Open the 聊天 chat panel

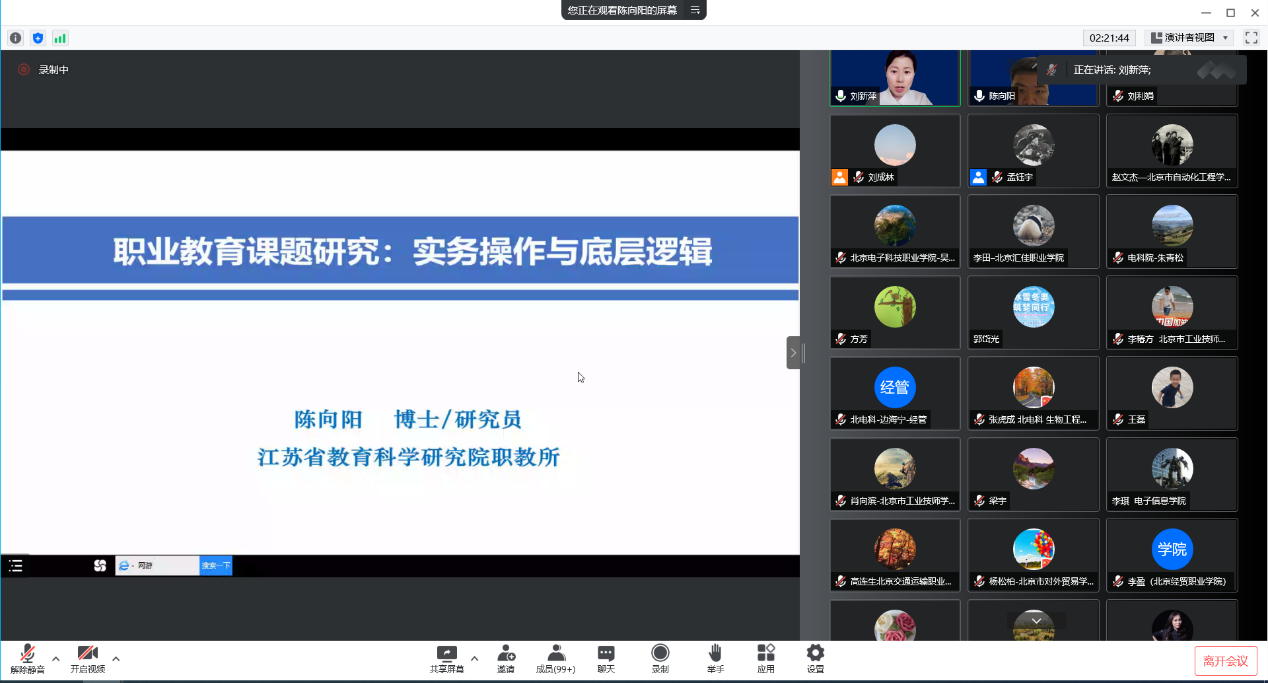click(606, 658)
